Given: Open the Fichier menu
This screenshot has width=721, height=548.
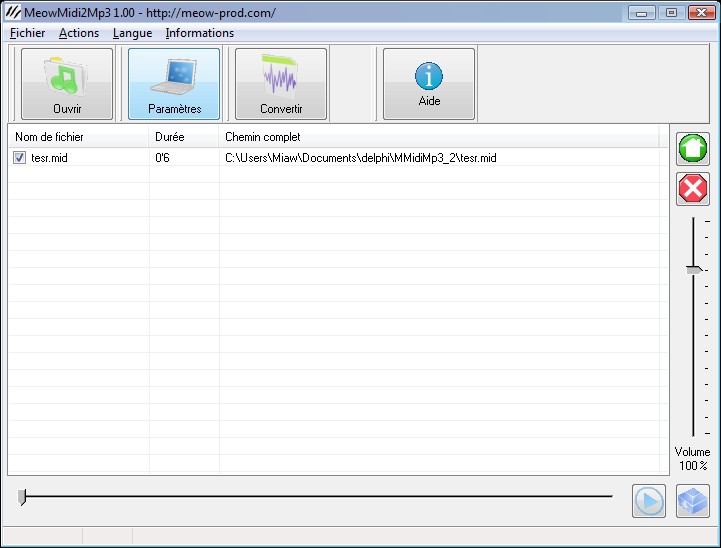Looking at the screenshot, I should [x=28, y=33].
